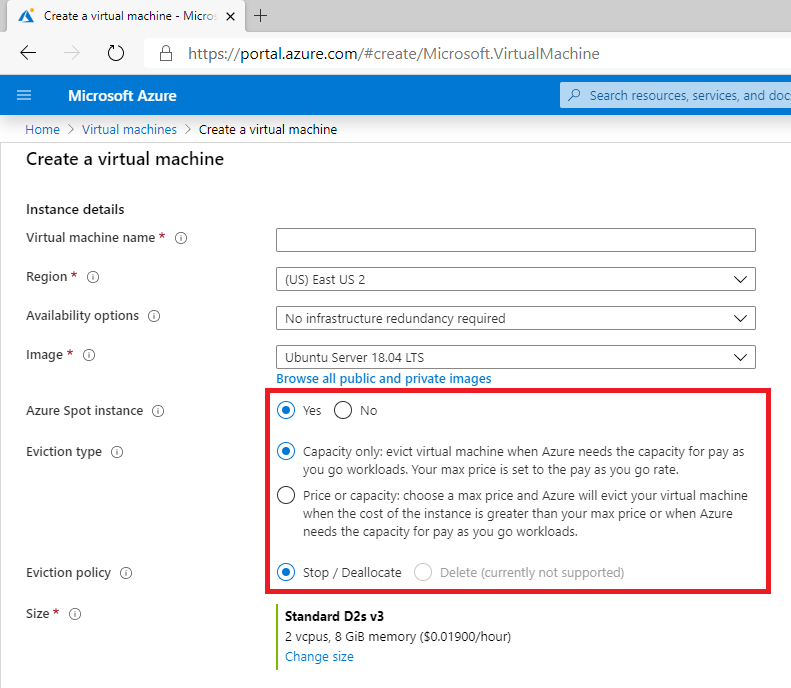The image size is (791, 688).
Task: Click the Change size link
Action: pyautogui.click(x=319, y=657)
